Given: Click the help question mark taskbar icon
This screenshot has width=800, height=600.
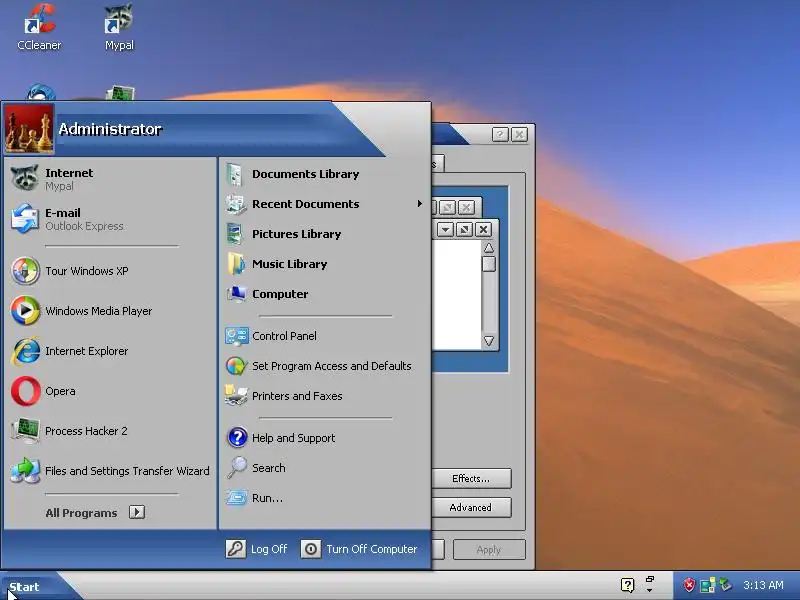Looking at the screenshot, I should pos(628,585).
